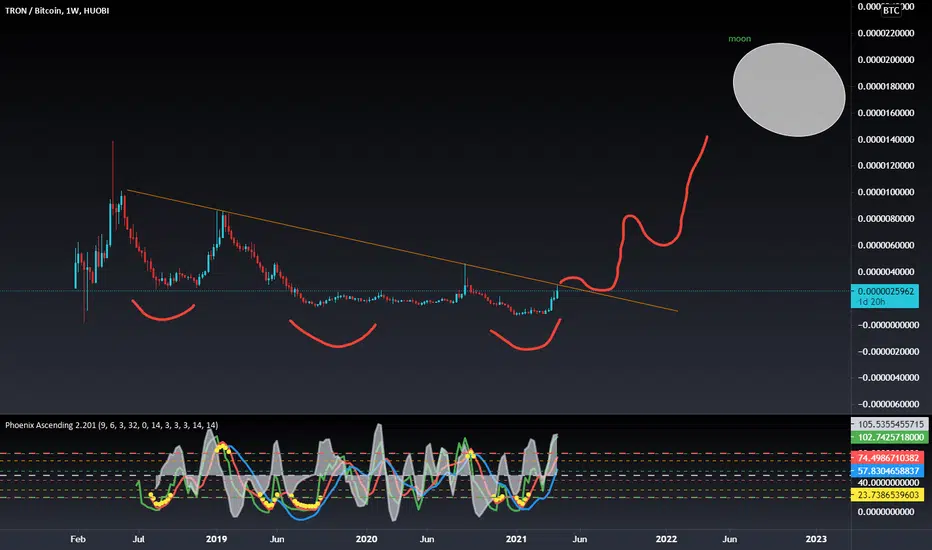Click the 0.0000080000 price axis label
The width and height of the screenshot is (932, 550).
[886, 219]
